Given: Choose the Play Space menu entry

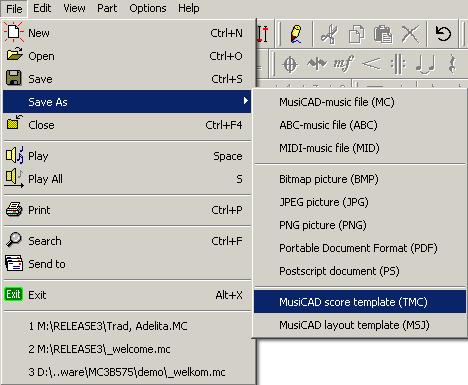Looking at the screenshot, I should (127, 156).
